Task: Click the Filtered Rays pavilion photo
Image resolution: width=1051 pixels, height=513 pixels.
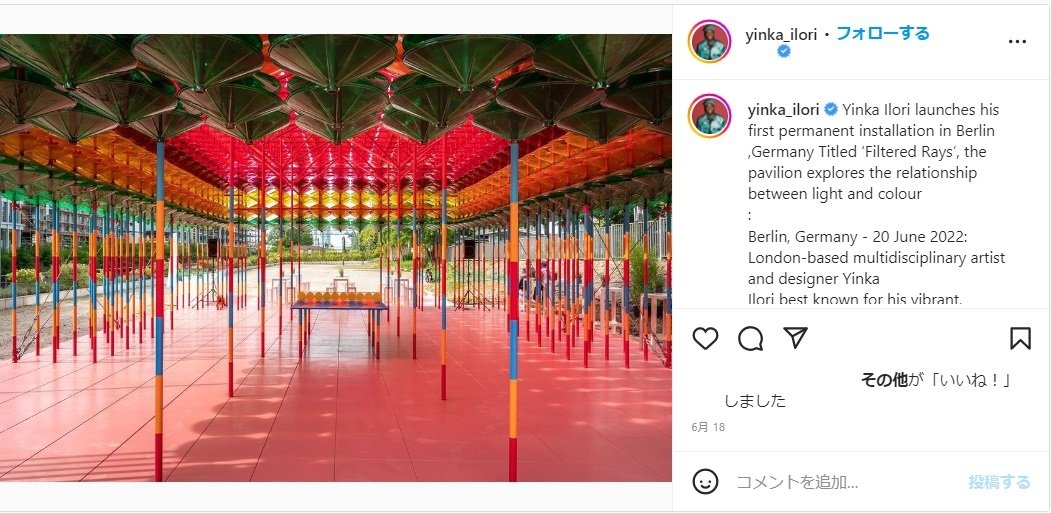Action: click(x=336, y=258)
